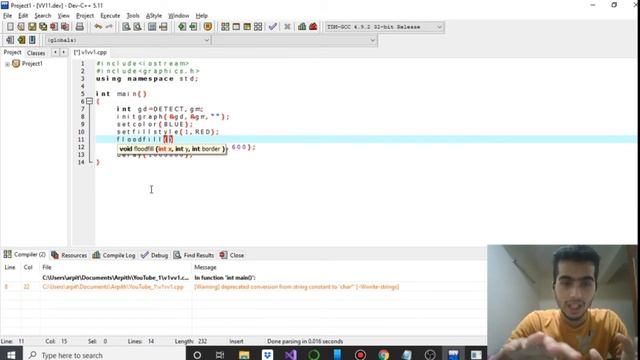This screenshot has height=360, width=640.
Task: Switch to the Classes panel tab
Action: coord(36,53)
